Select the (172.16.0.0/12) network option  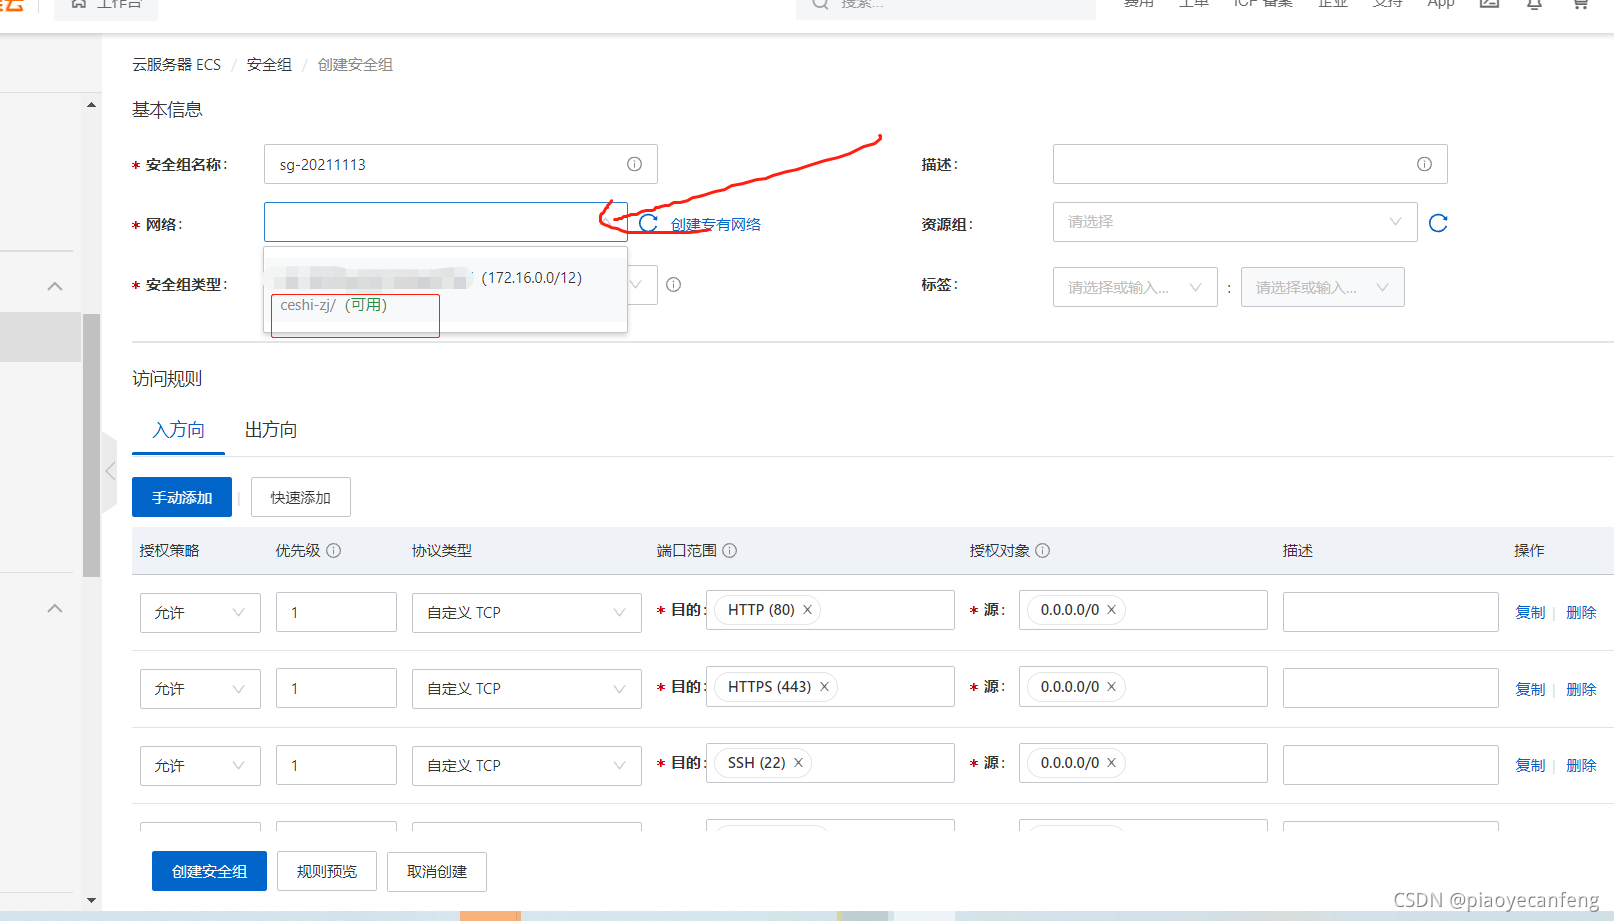pos(445,278)
